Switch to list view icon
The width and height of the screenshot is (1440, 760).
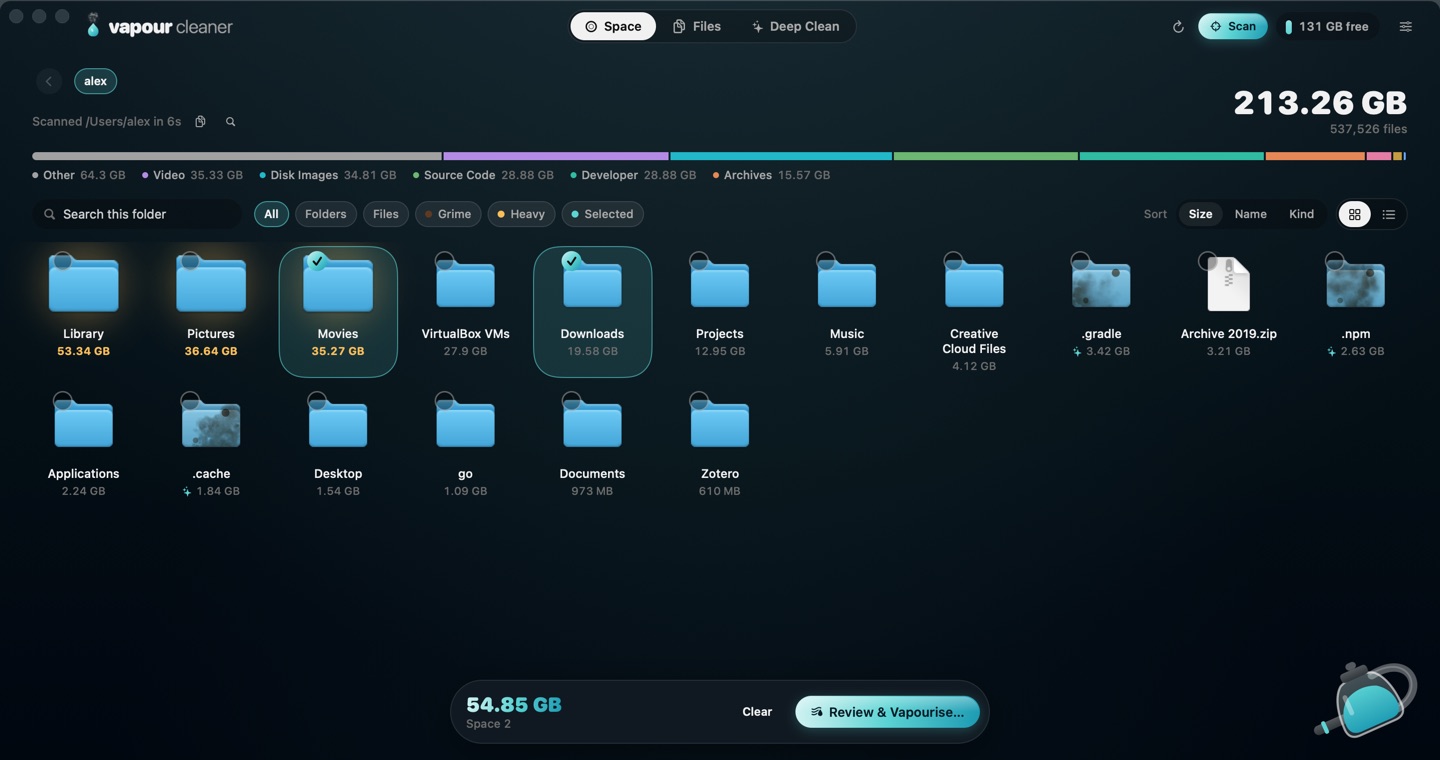coord(1388,214)
